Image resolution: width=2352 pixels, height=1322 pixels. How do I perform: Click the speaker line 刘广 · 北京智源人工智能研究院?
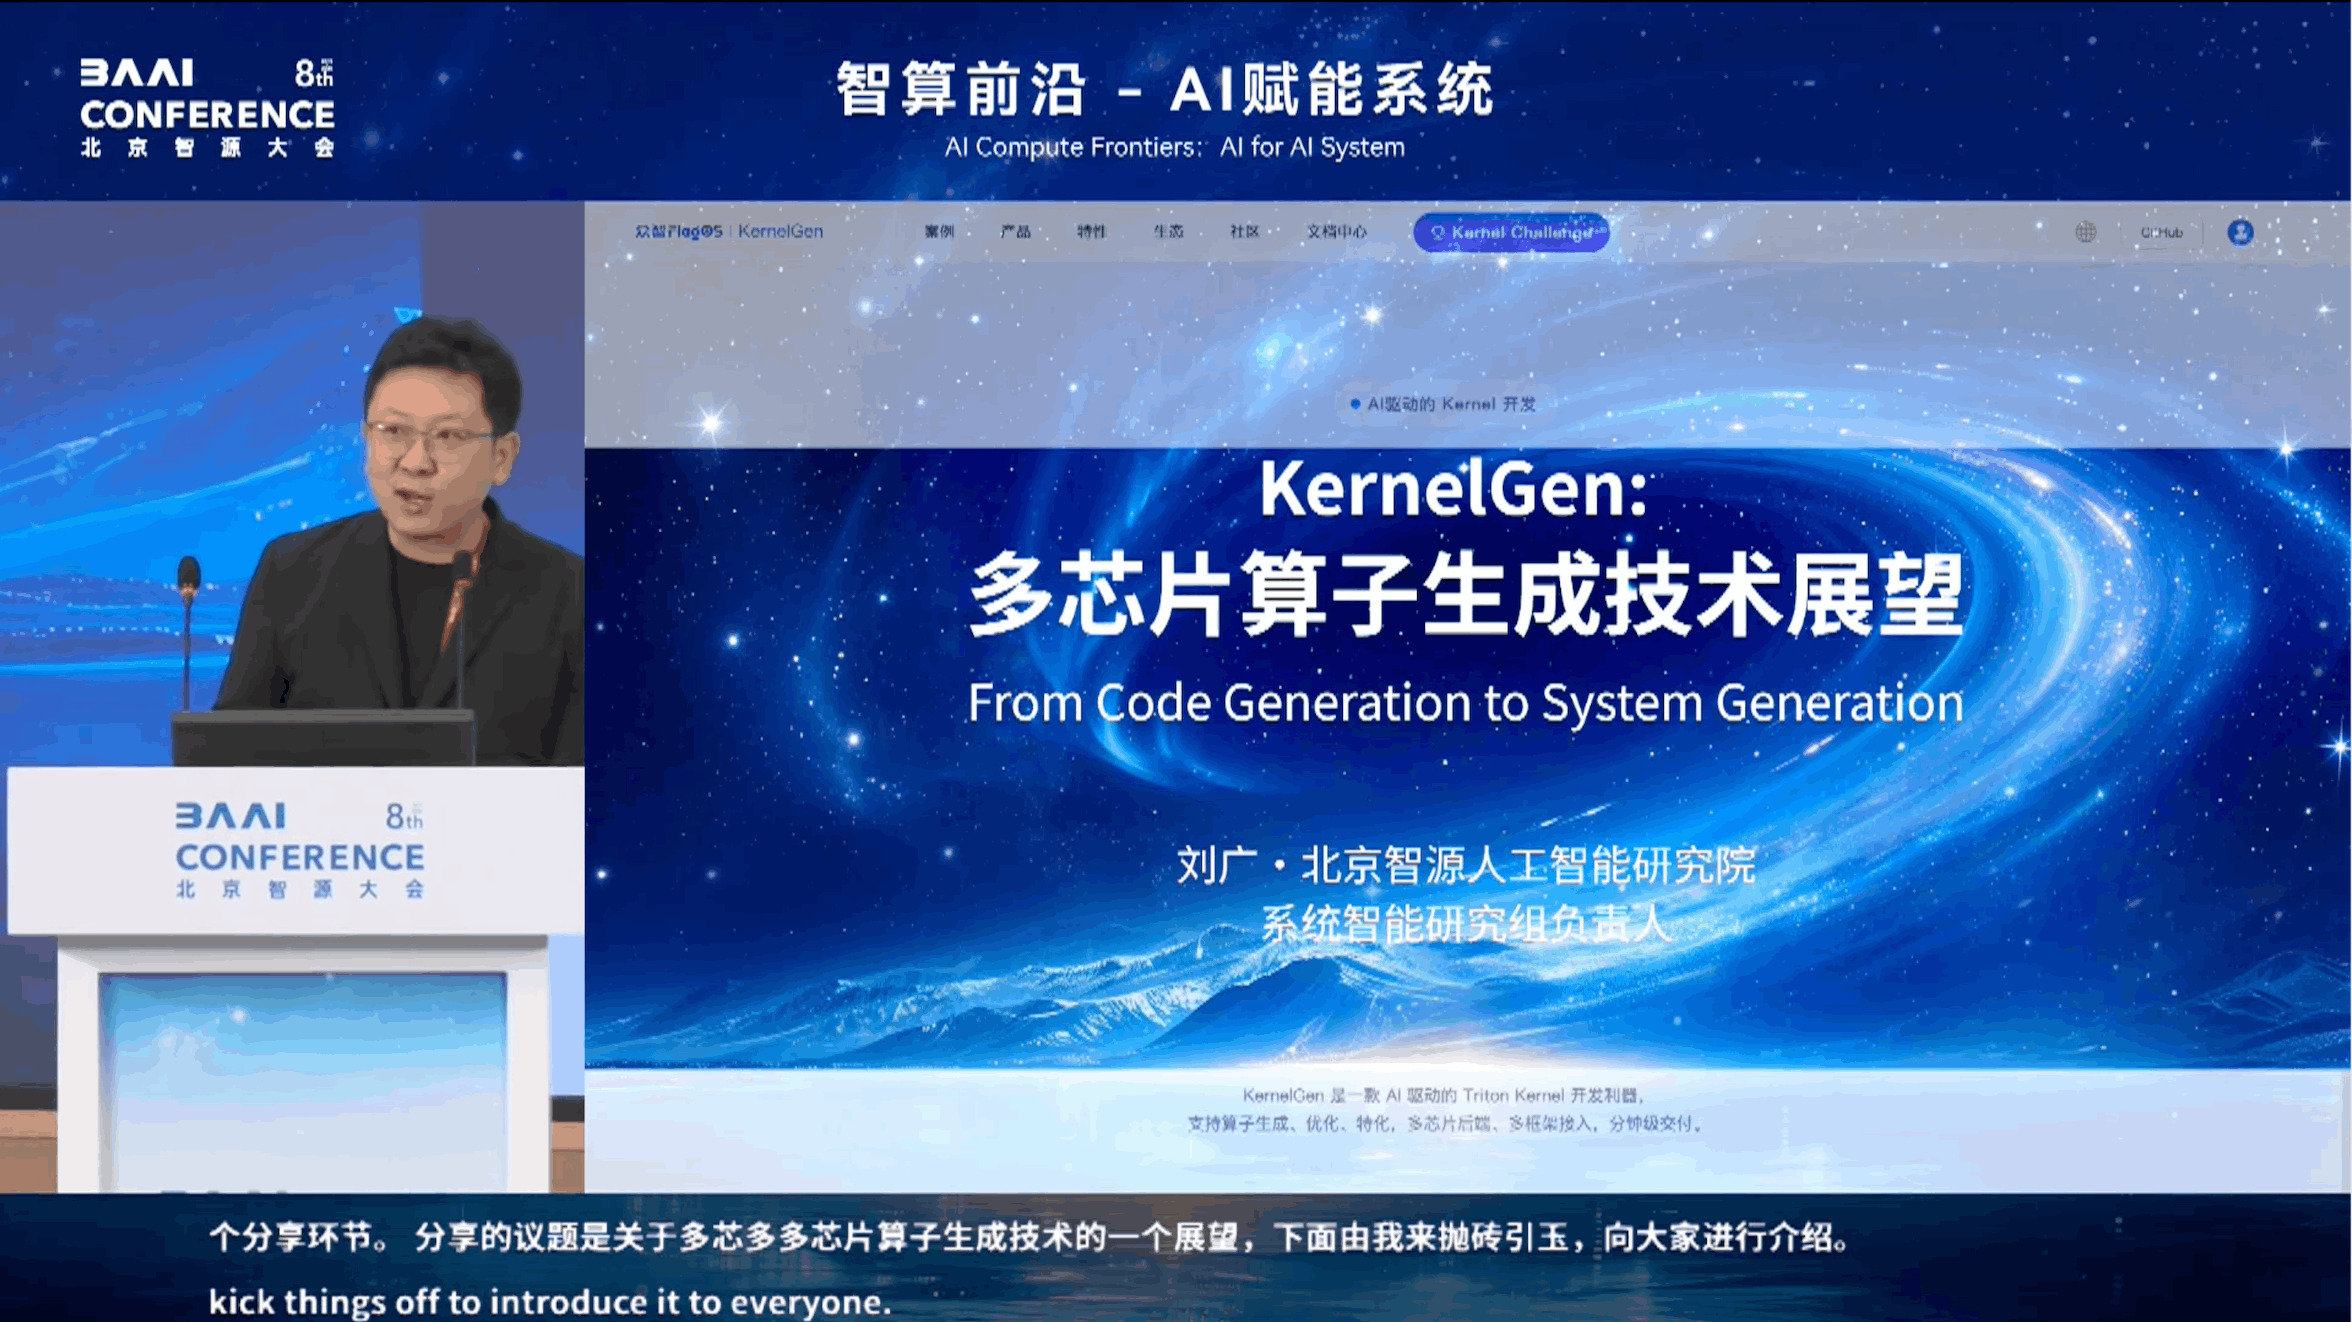pos(1466,865)
